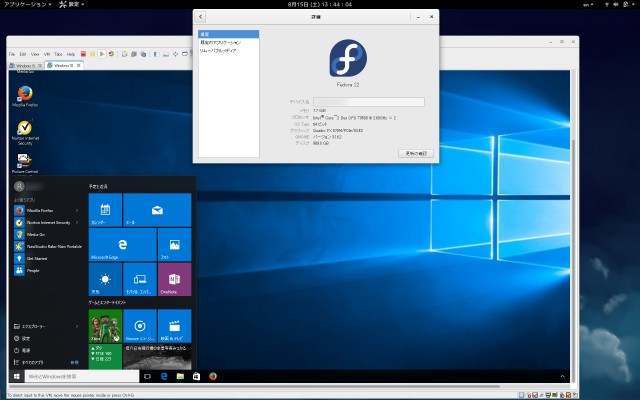Open the Weather tile with sun icon
This screenshot has width=640, height=400.
pos(105,279)
